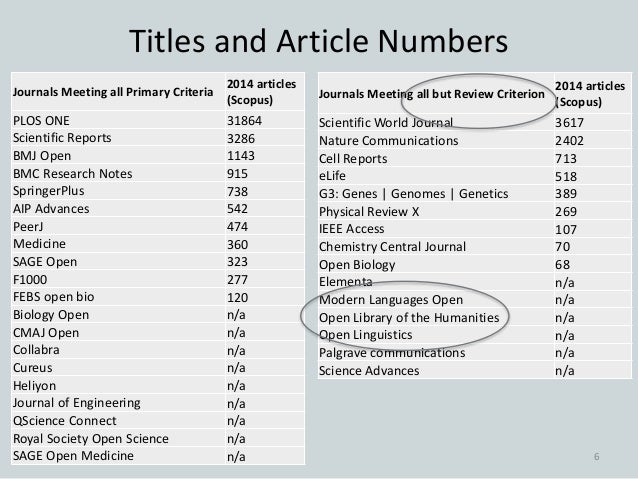Select the 'eLife' entry
Screen dimensions: 638x479
click(x=332, y=176)
